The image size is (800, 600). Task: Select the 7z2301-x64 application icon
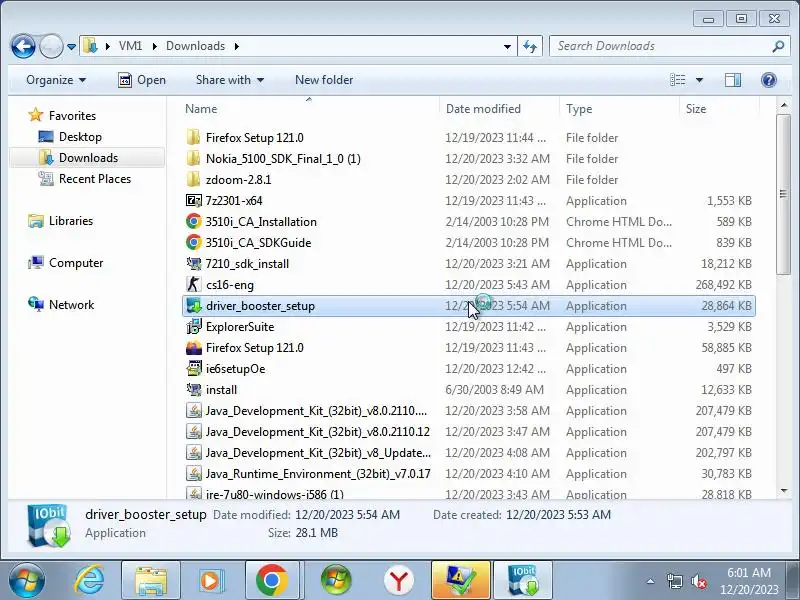(193, 201)
